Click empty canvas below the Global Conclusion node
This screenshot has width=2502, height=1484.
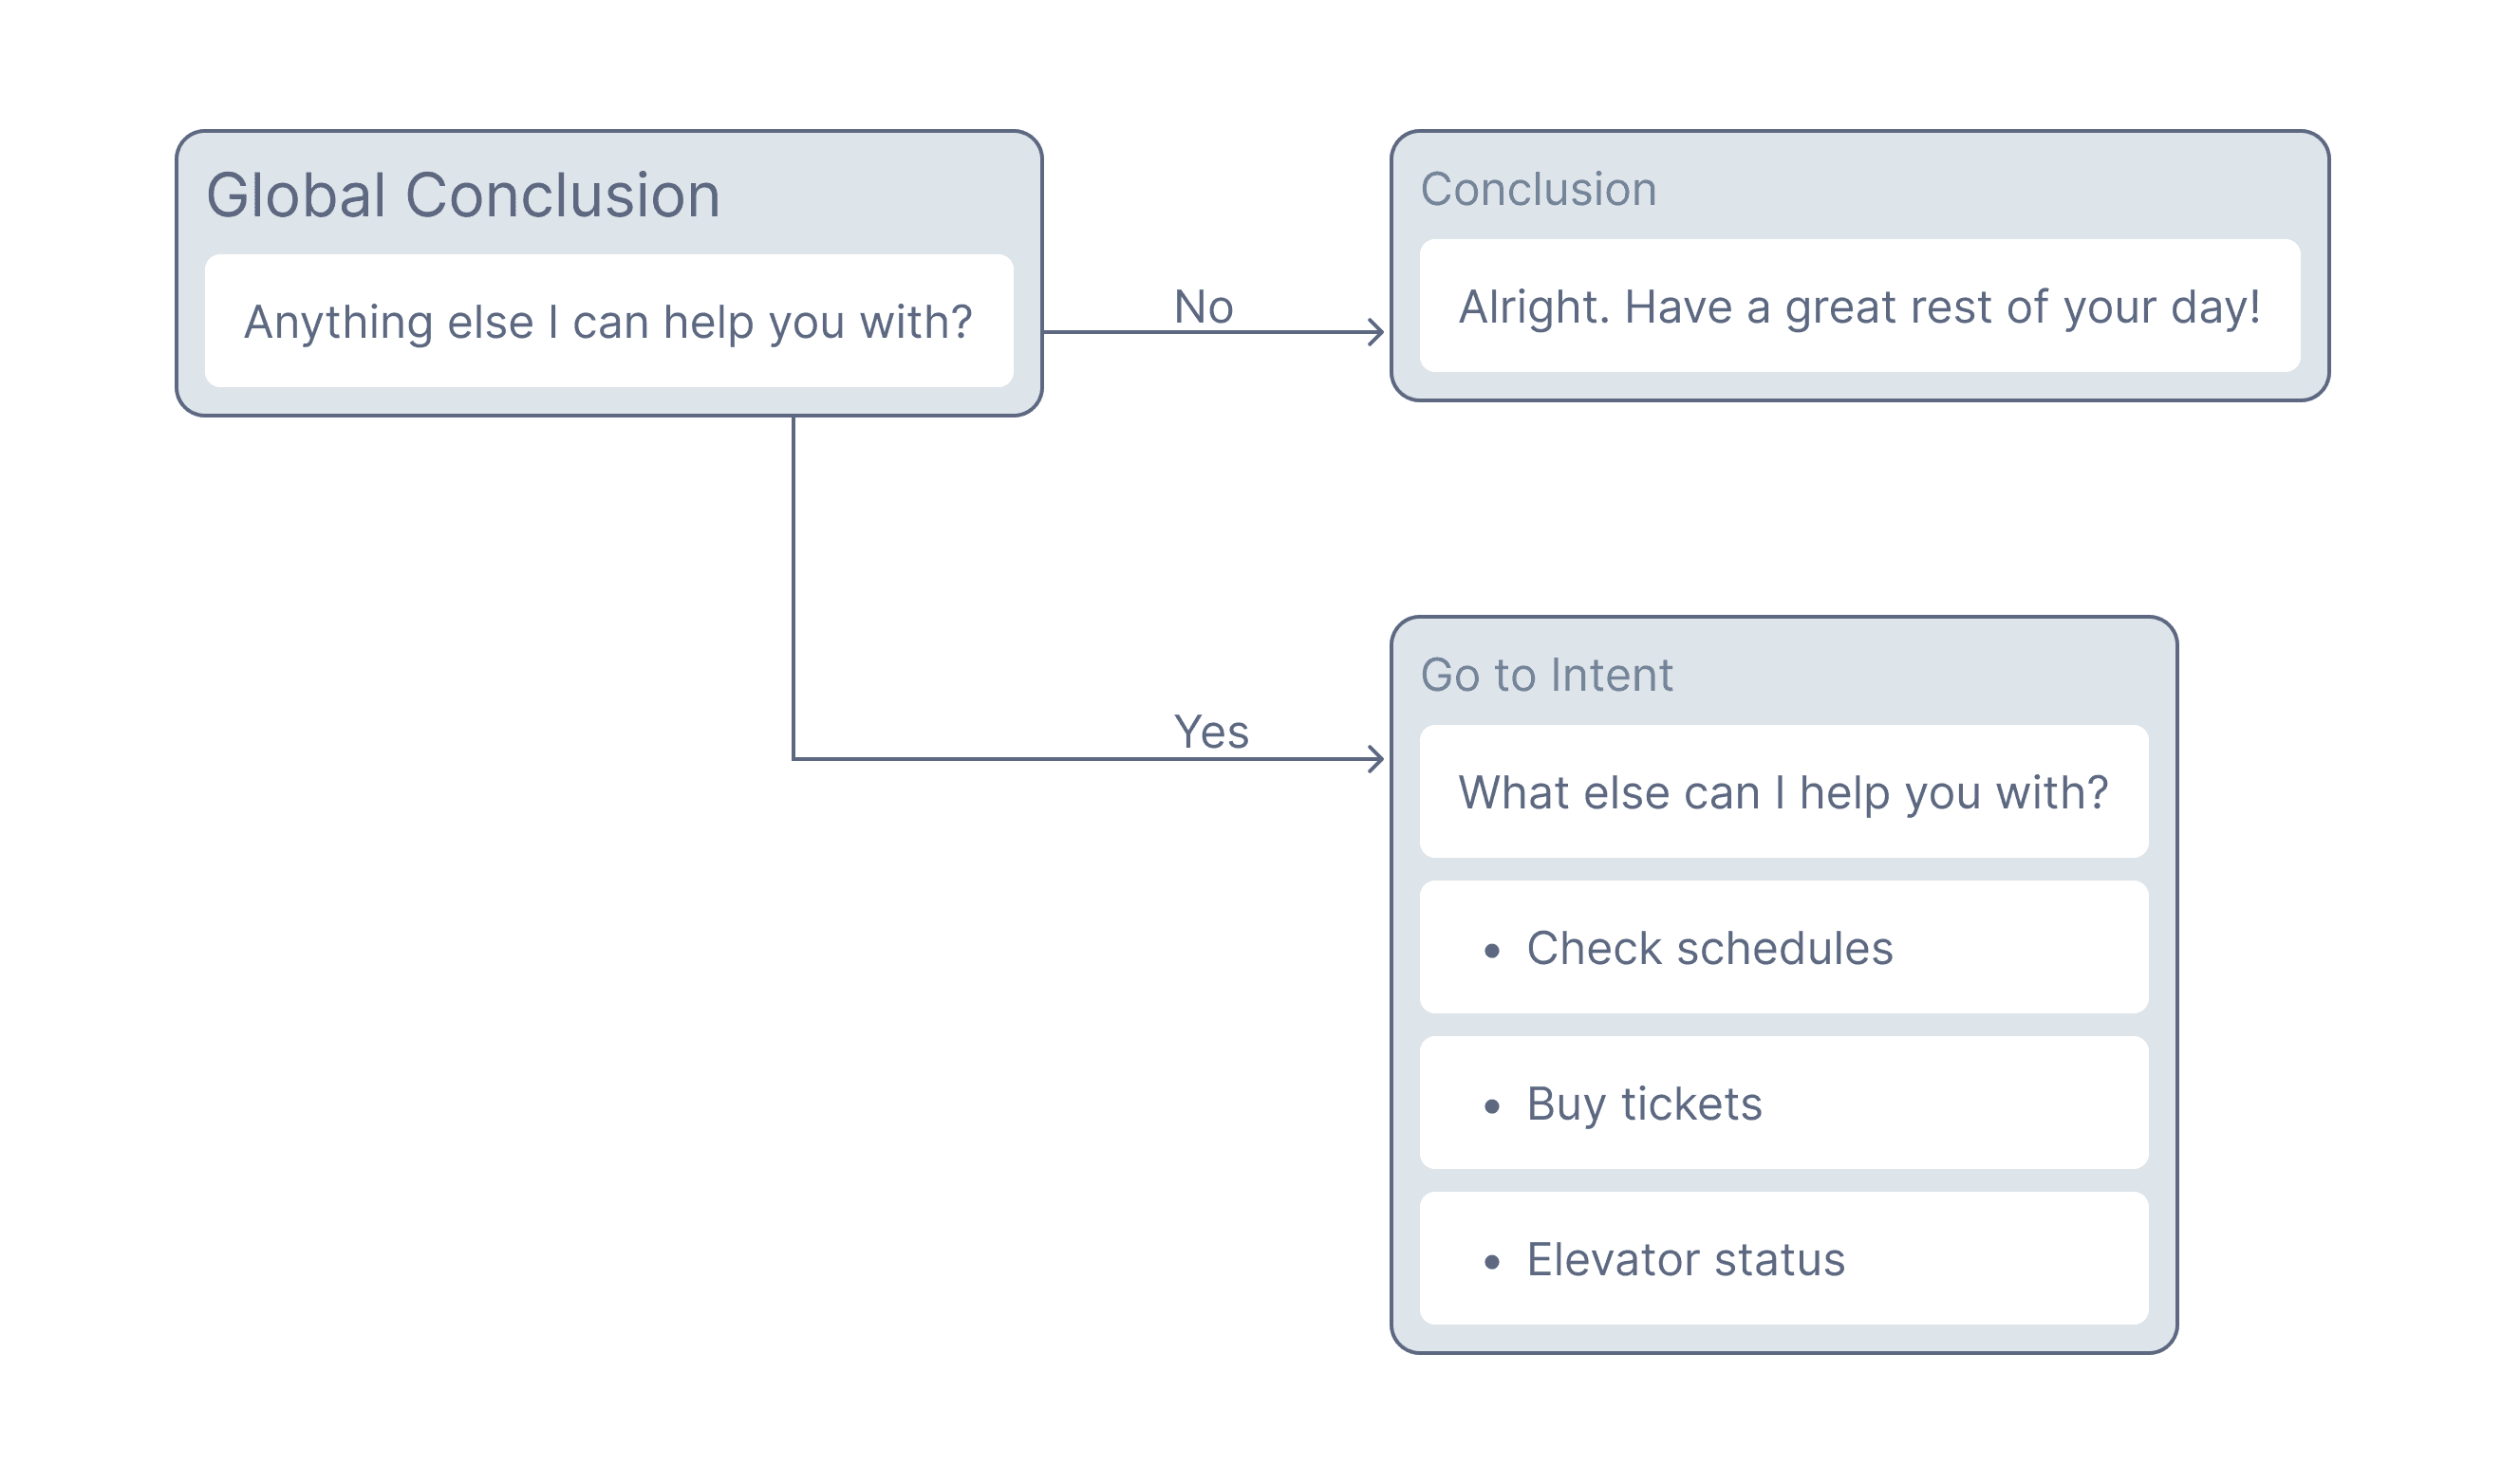[450, 900]
